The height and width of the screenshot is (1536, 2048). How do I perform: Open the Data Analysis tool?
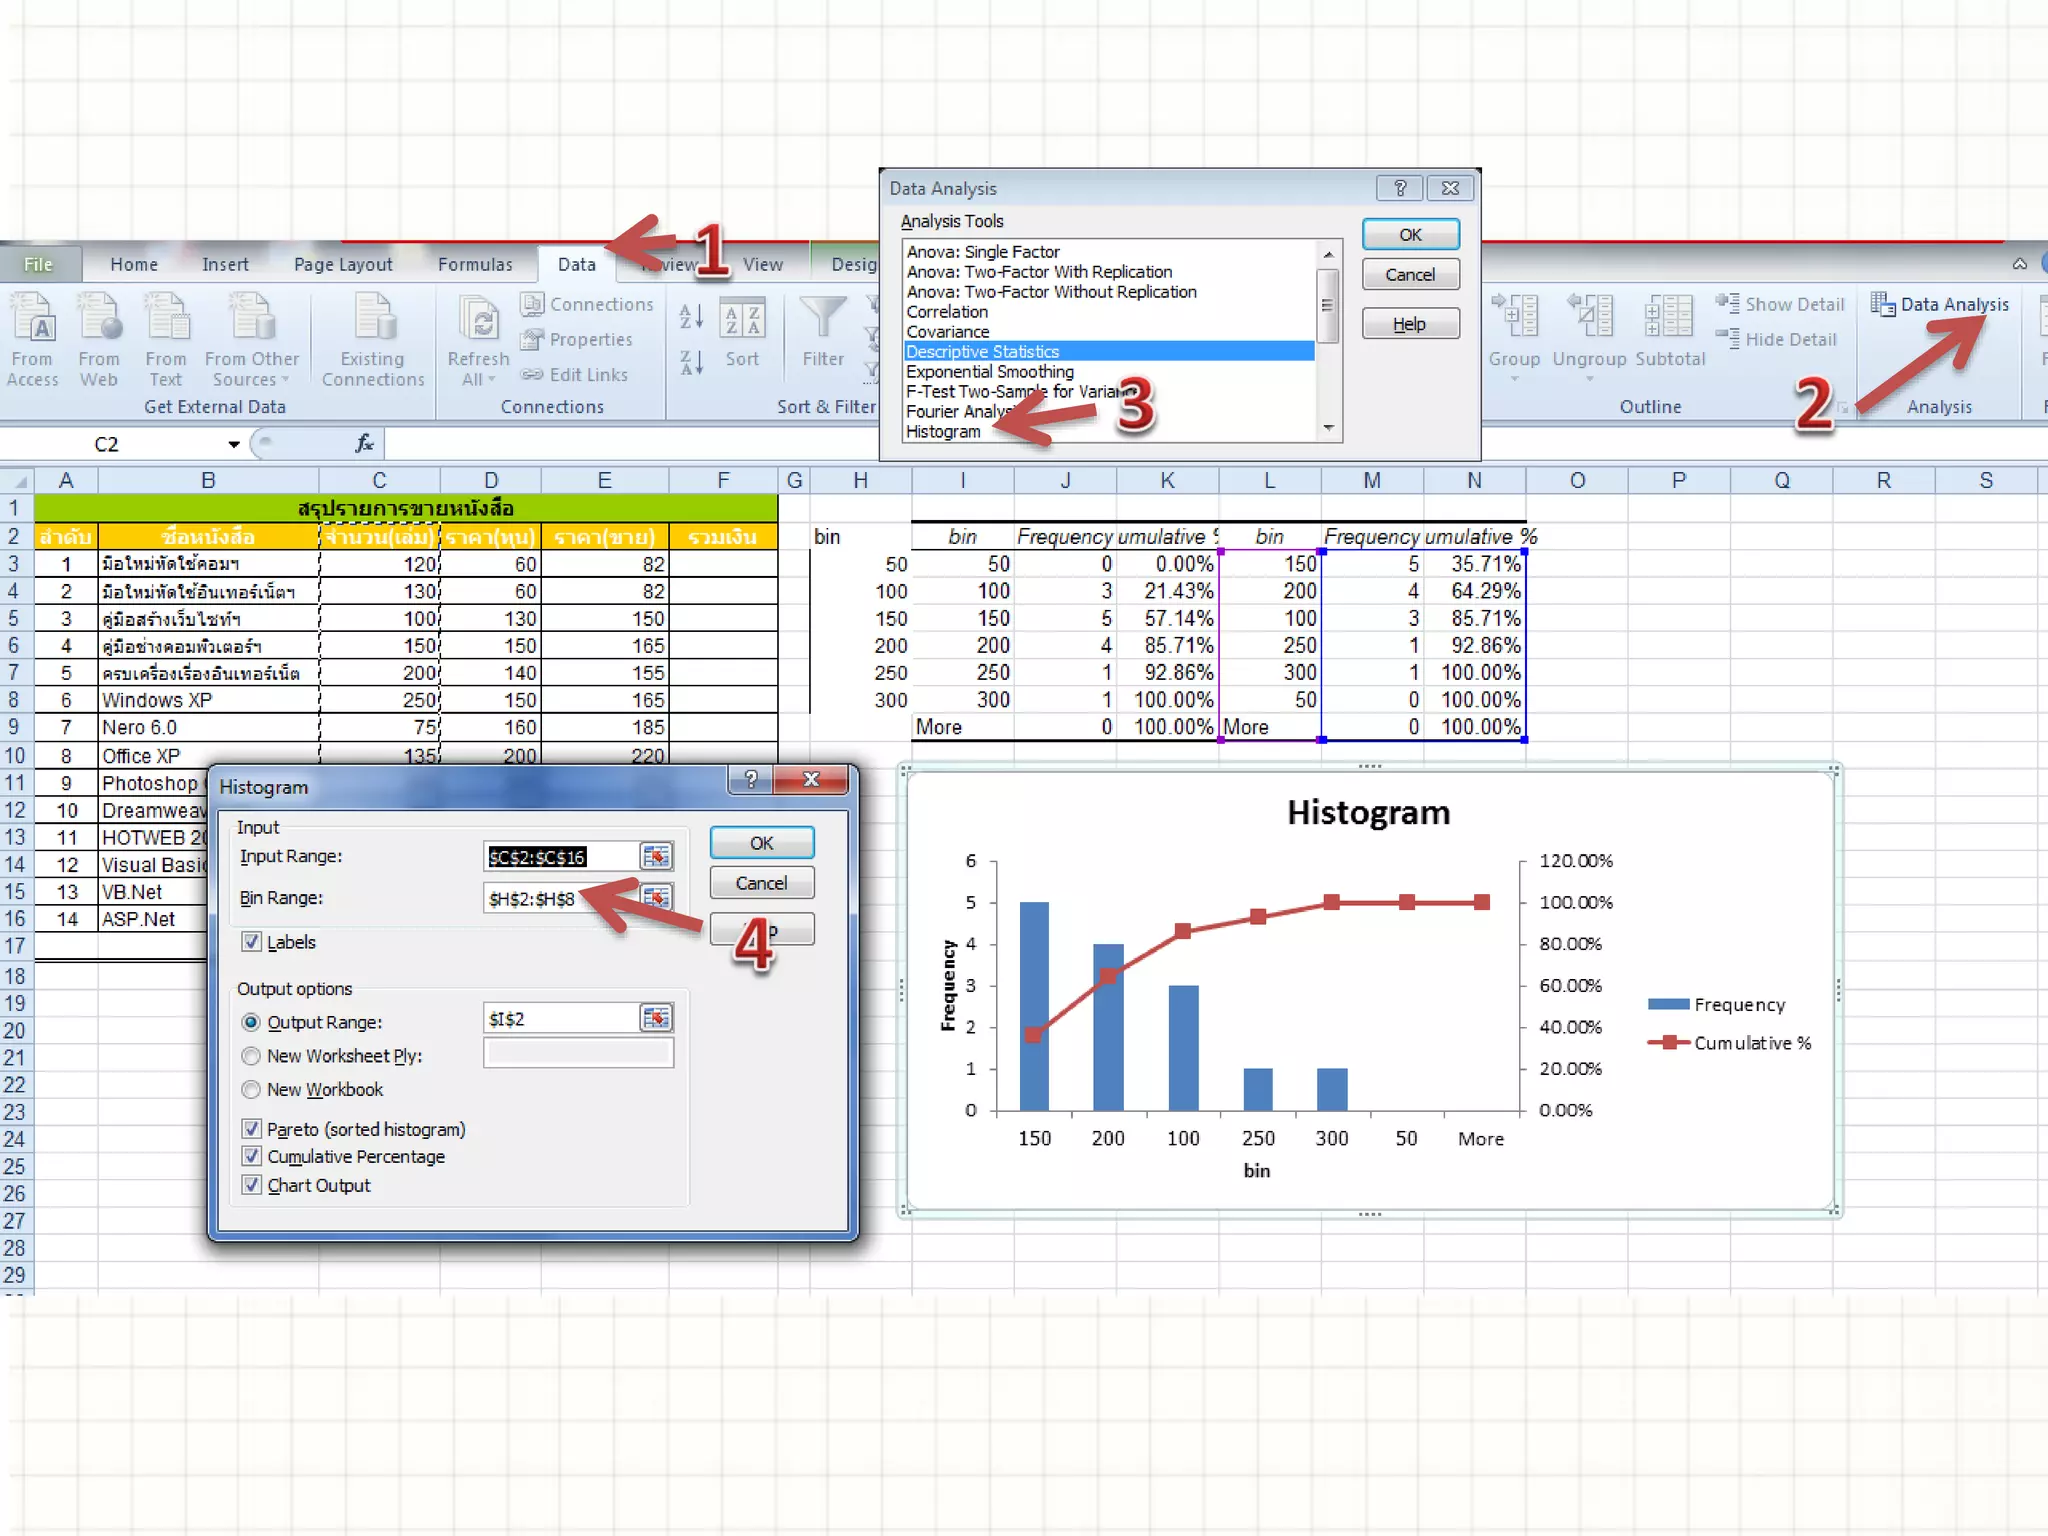coord(1941,304)
